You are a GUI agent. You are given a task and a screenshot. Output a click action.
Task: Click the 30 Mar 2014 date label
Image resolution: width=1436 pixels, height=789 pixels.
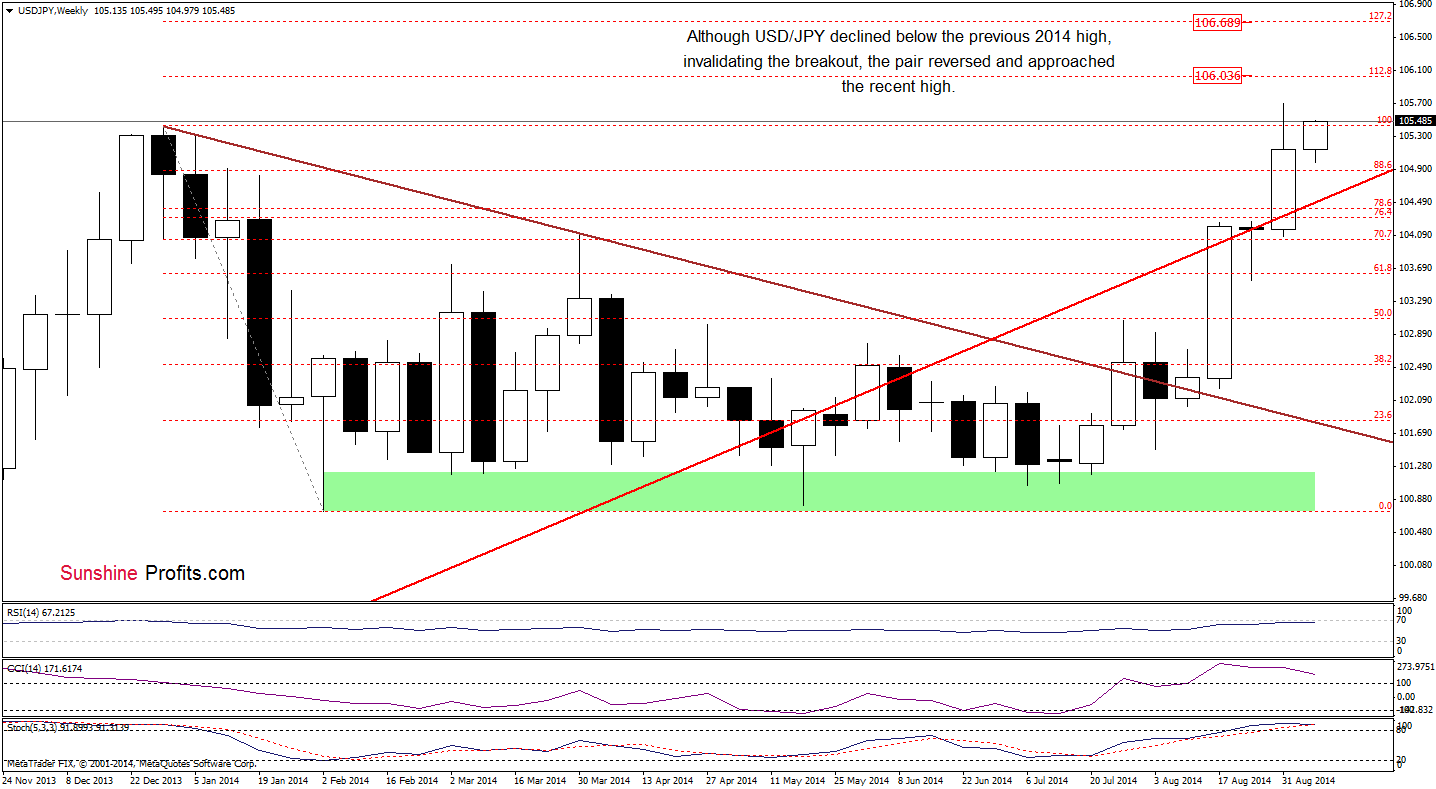tap(606, 780)
